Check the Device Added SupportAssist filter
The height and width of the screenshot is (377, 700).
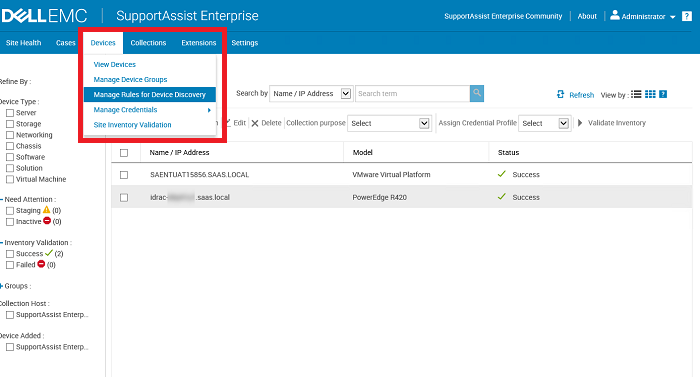pyautogui.click(x=10, y=348)
